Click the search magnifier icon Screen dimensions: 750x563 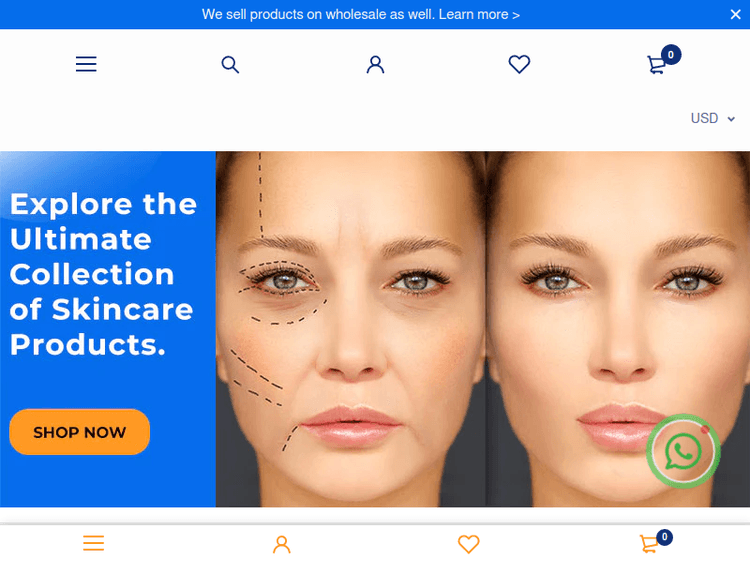(x=230, y=64)
